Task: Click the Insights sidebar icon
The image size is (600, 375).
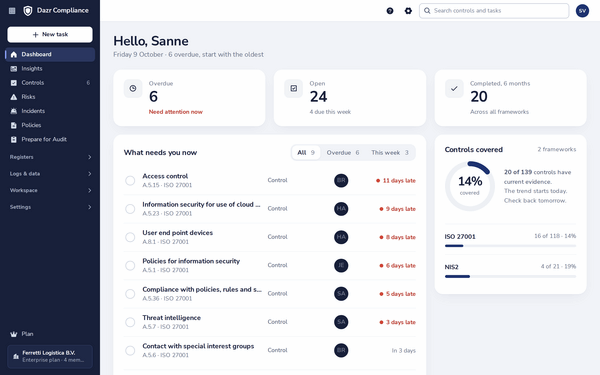Action: [x=14, y=68]
